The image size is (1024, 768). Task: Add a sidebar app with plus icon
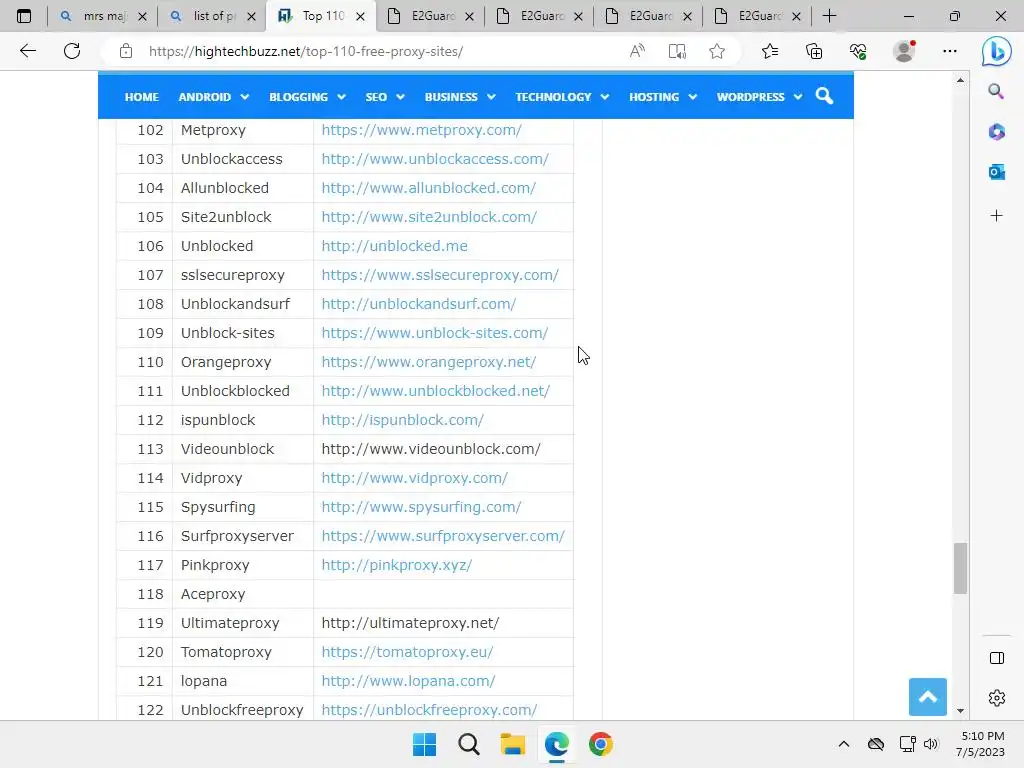tap(996, 216)
